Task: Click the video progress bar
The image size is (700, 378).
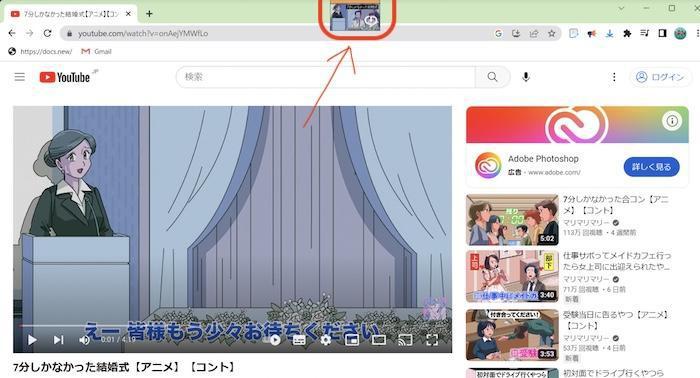Action: (x=232, y=326)
